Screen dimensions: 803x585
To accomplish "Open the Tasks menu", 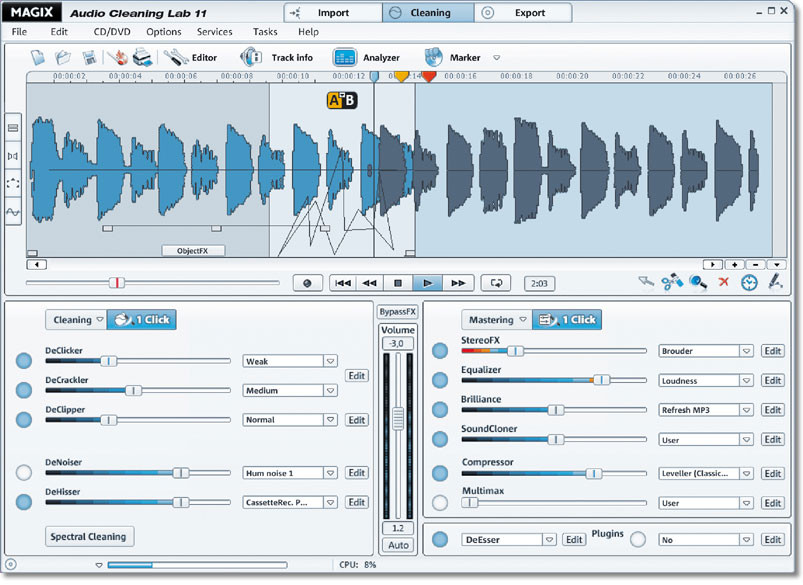I will pyautogui.click(x=265, y=32).
